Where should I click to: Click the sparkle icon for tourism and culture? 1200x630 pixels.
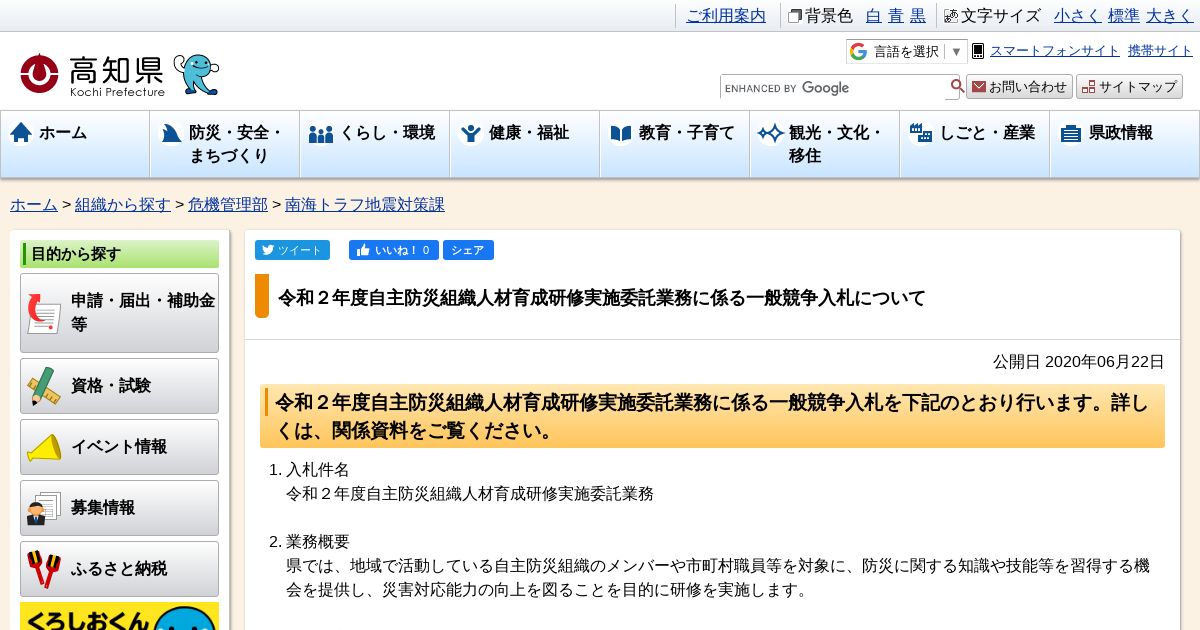[x=771, y=133]
